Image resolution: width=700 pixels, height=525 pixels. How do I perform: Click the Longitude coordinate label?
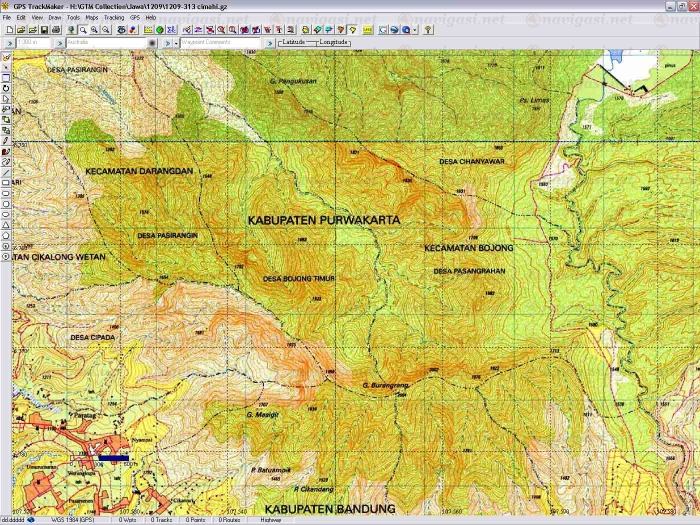[x=334, y=43]
